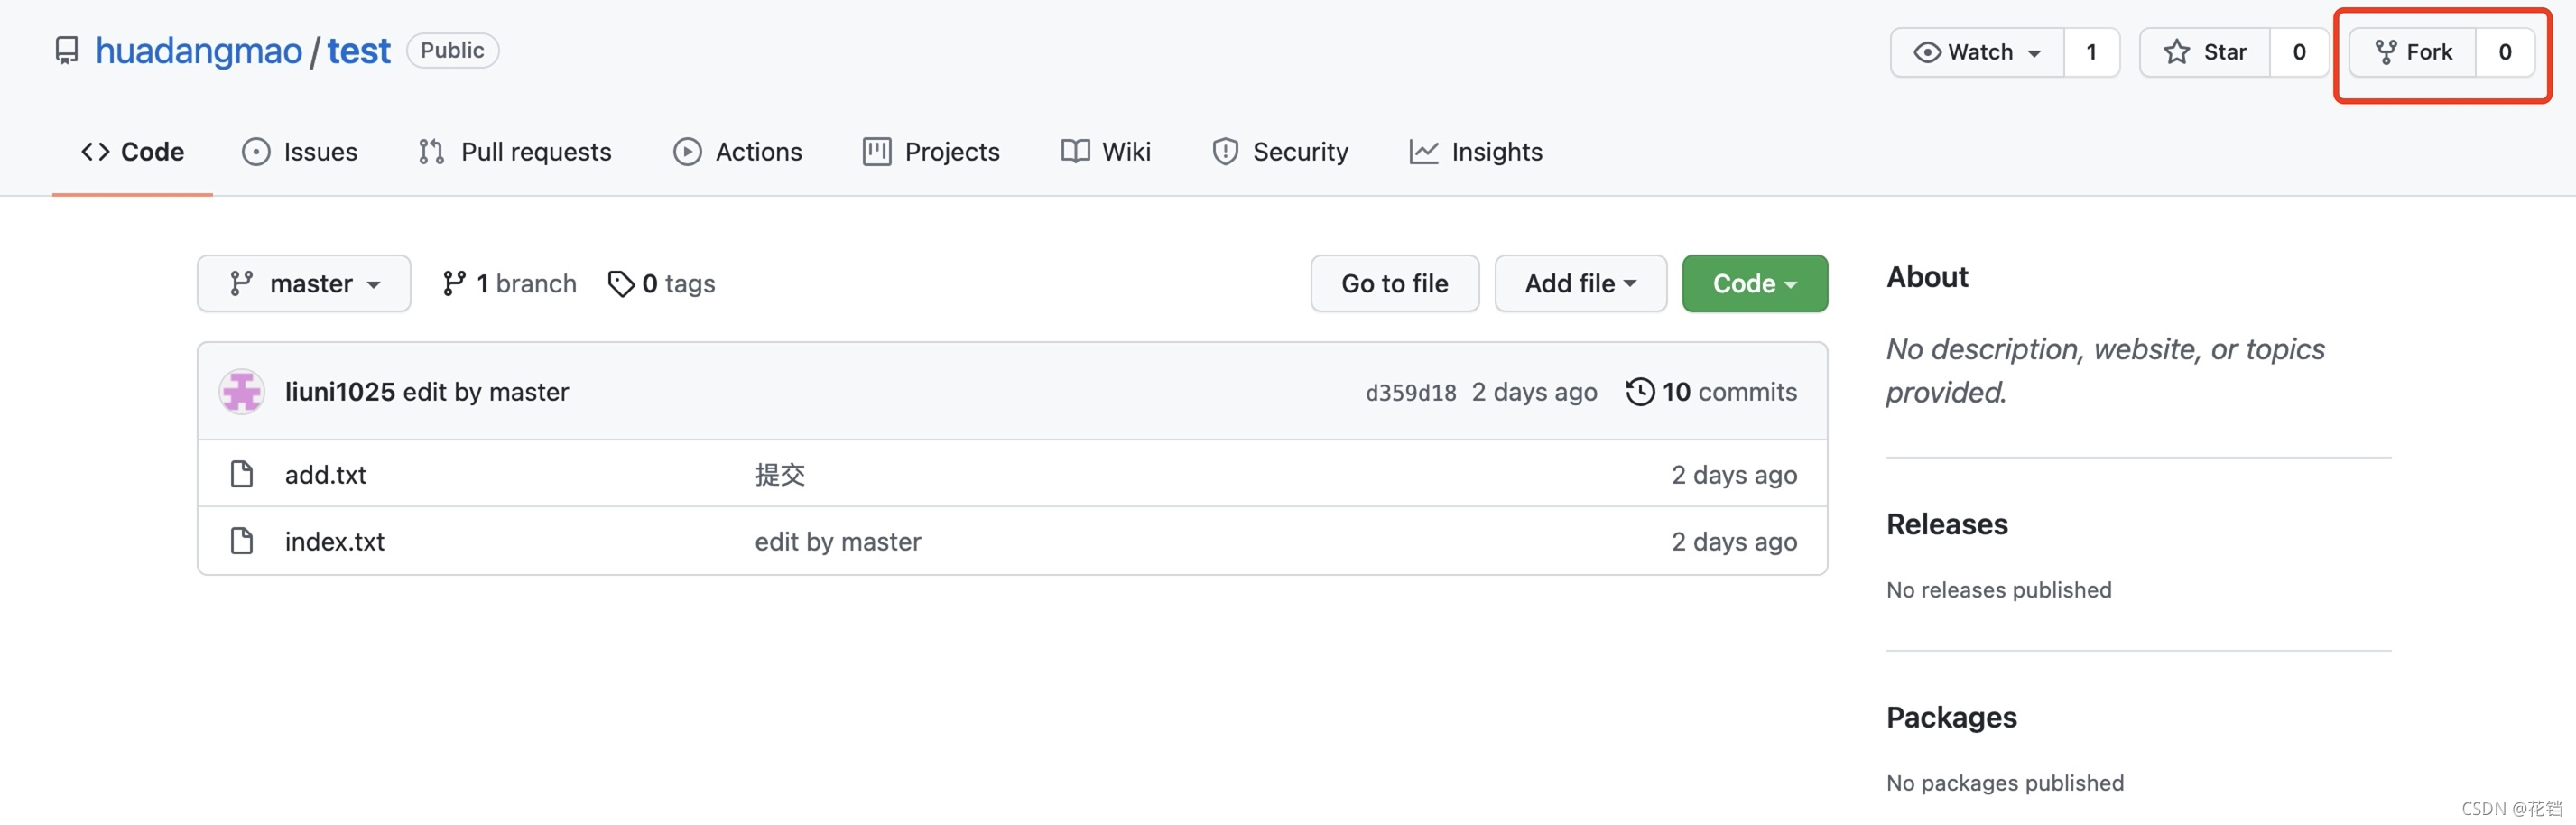Switch to the Issues tab

(x=300, y=152)
